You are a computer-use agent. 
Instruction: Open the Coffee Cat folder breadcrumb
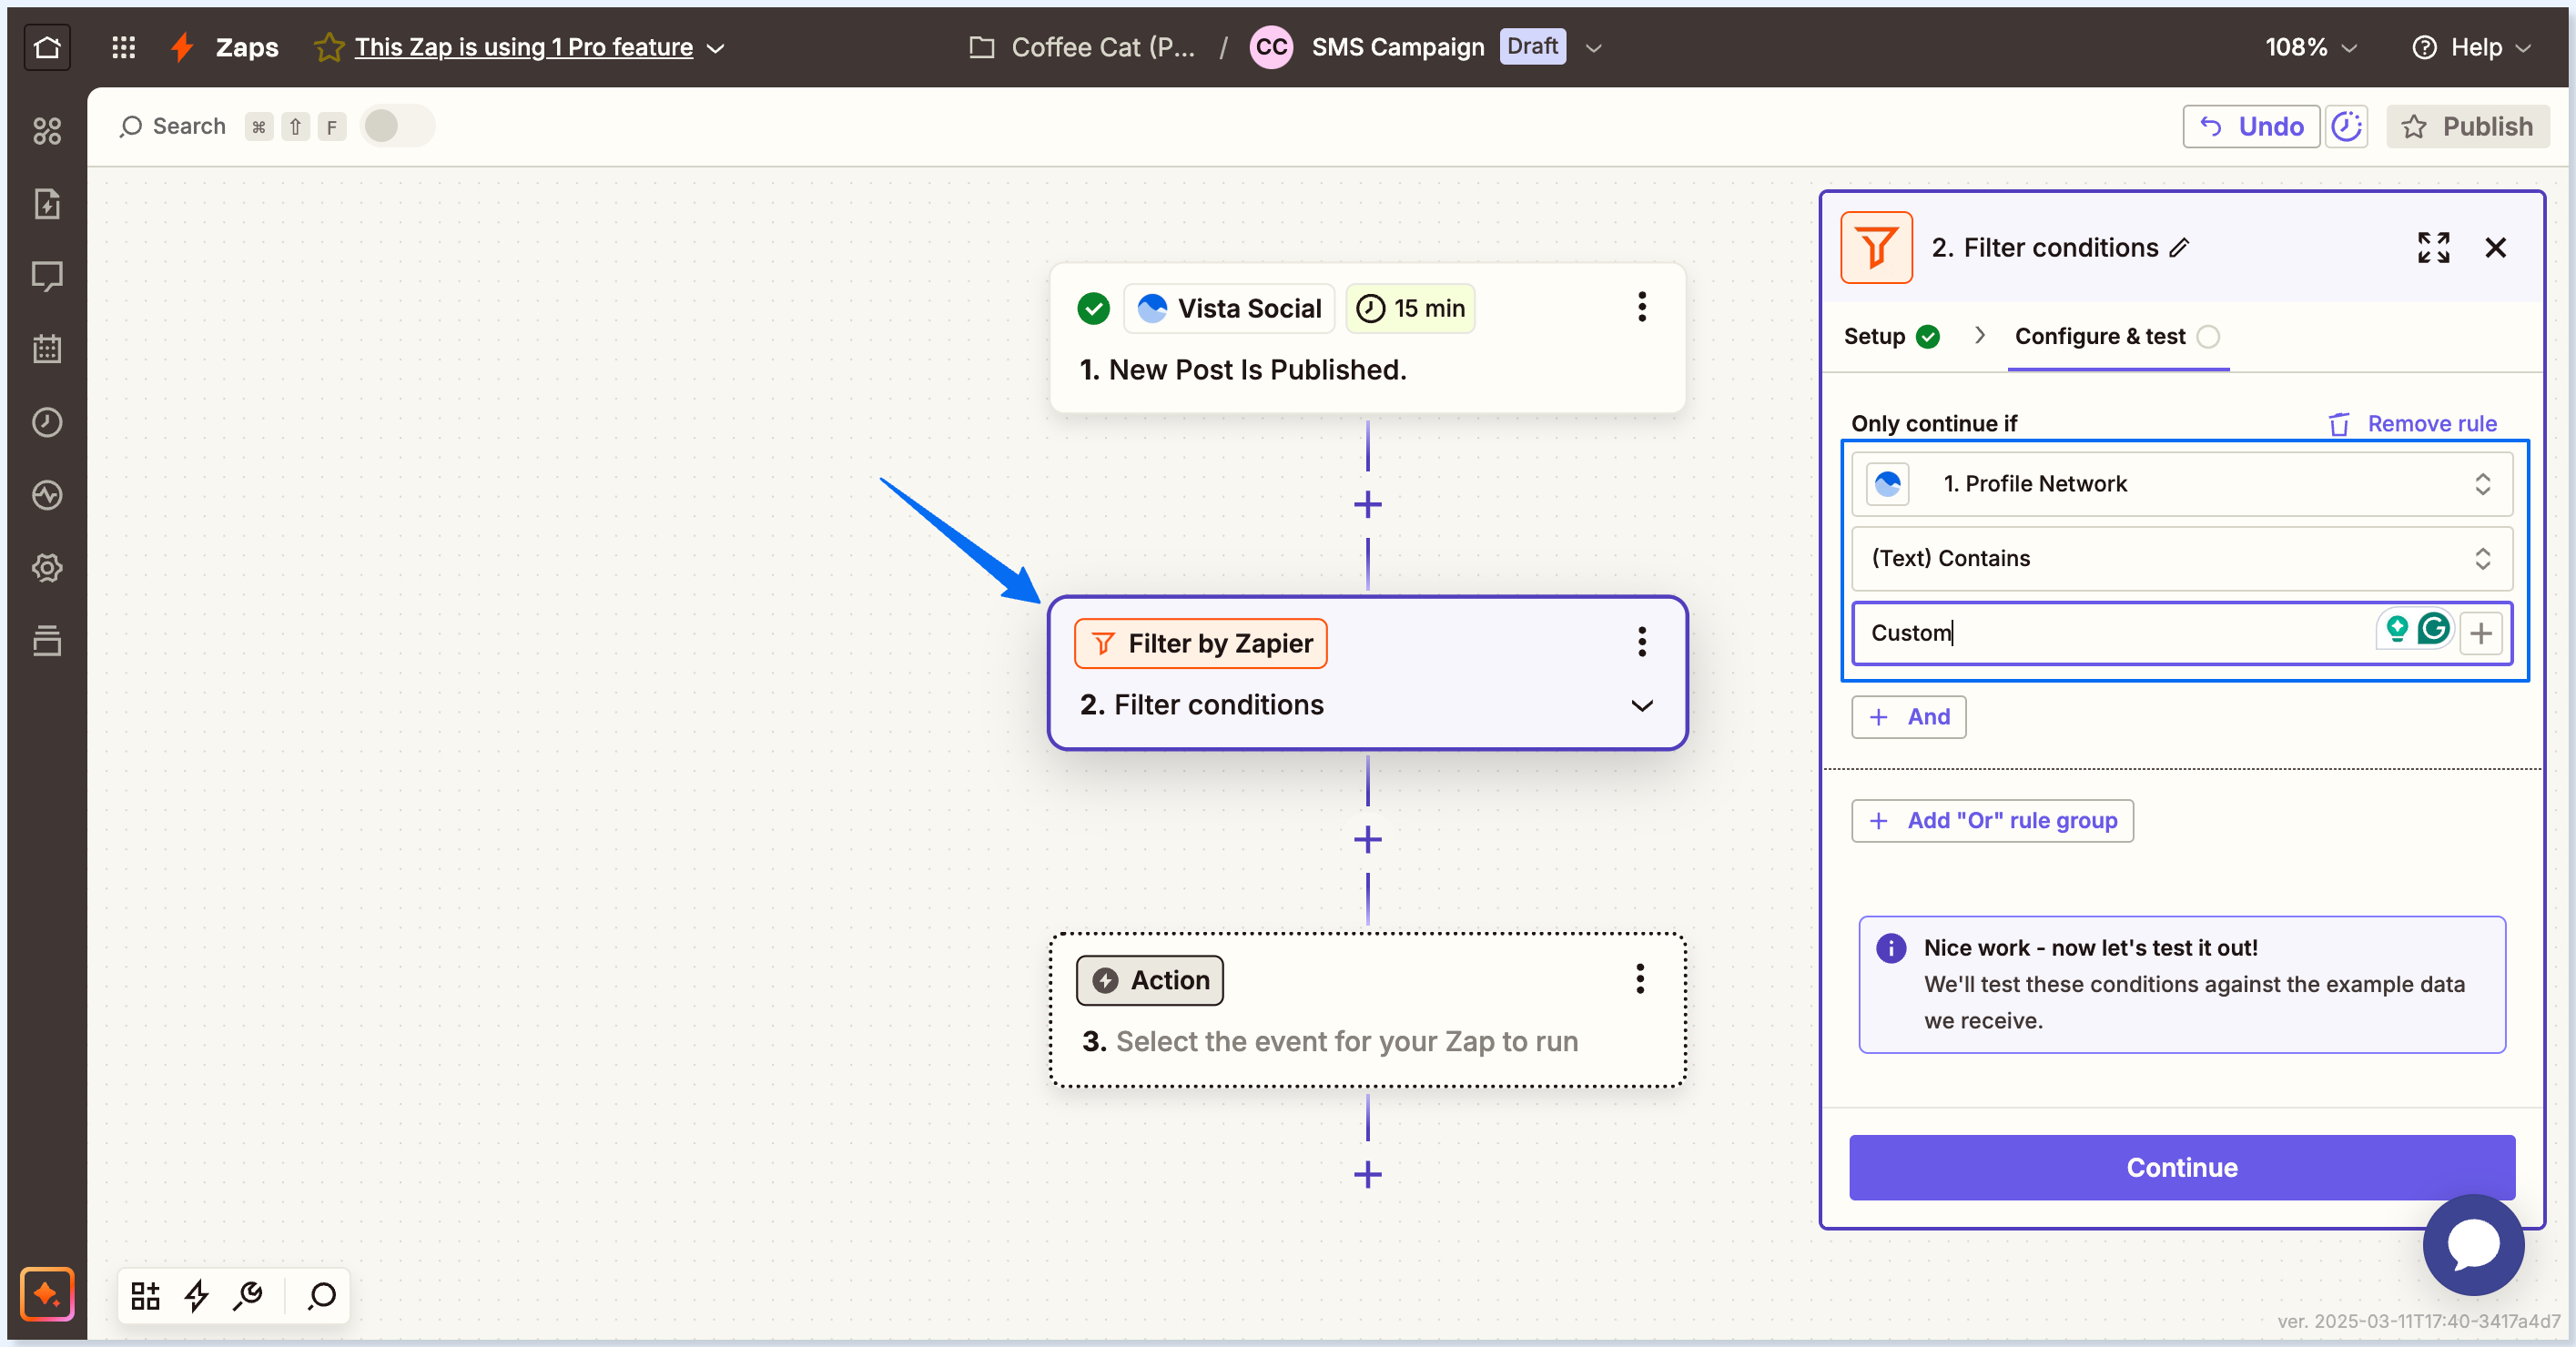1081,47
